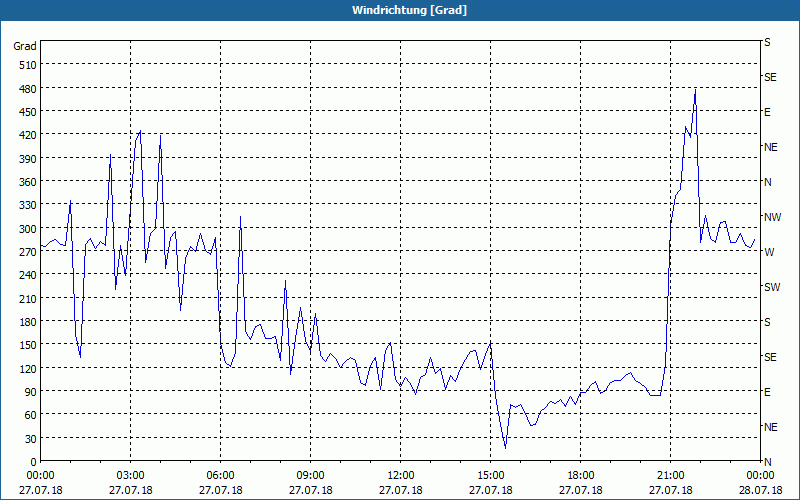Click the 240 y-axis tick label
This screenshot has width=800, height=500.
coord(28,275)
